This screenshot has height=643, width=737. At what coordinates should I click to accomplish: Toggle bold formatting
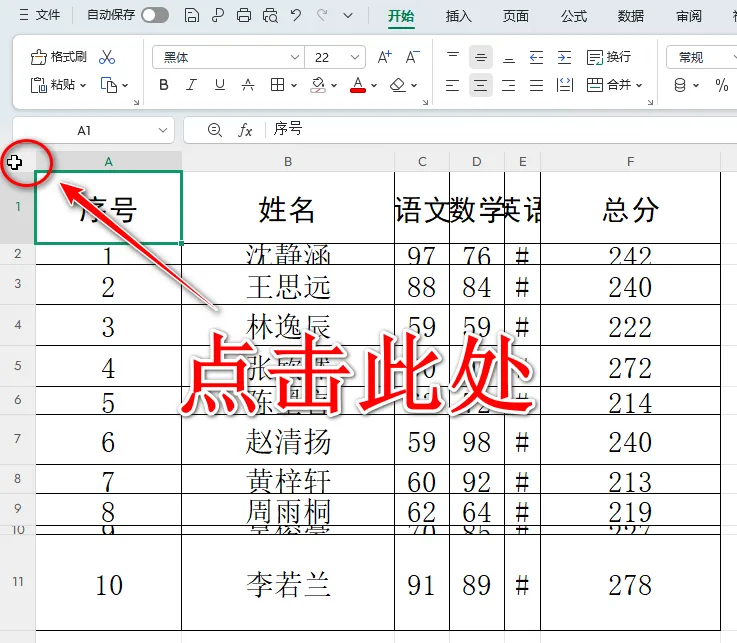pos(164,85)
